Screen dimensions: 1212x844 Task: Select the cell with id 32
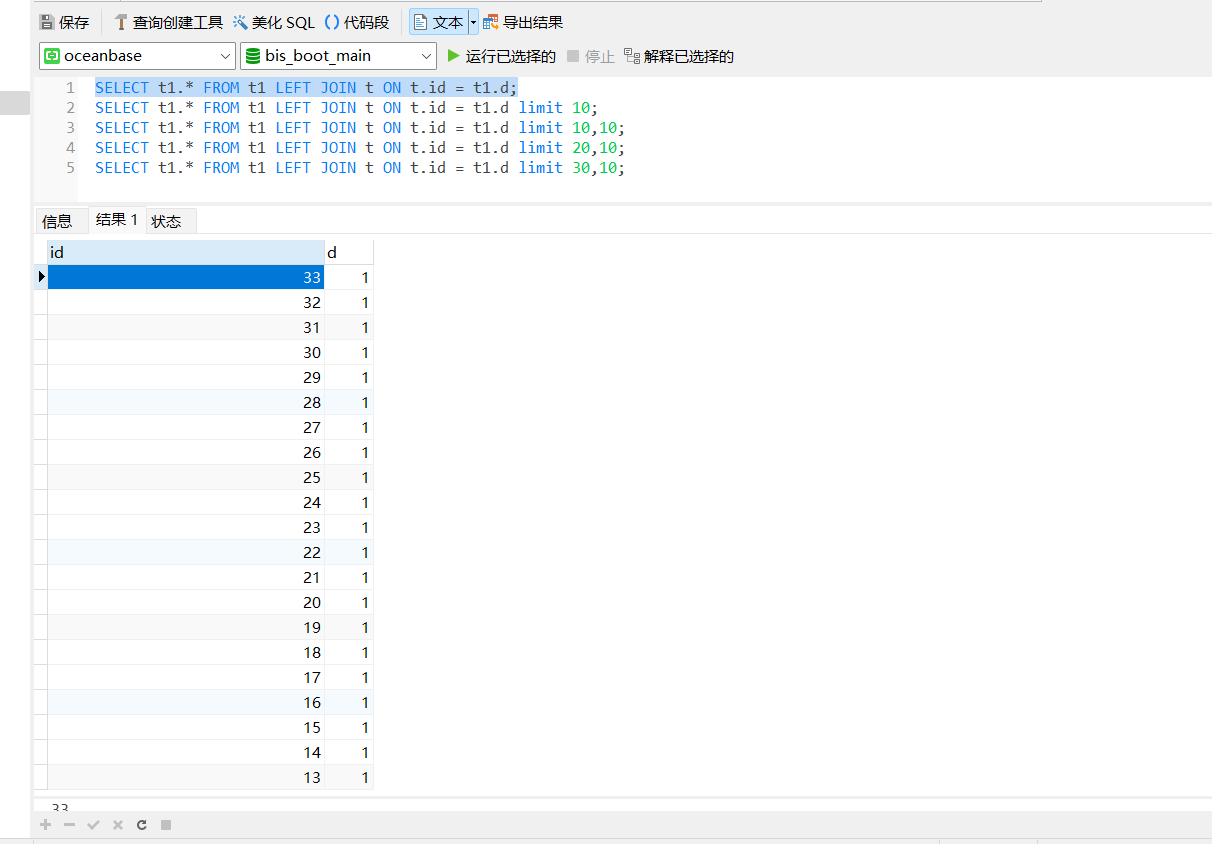pos(186,302)
